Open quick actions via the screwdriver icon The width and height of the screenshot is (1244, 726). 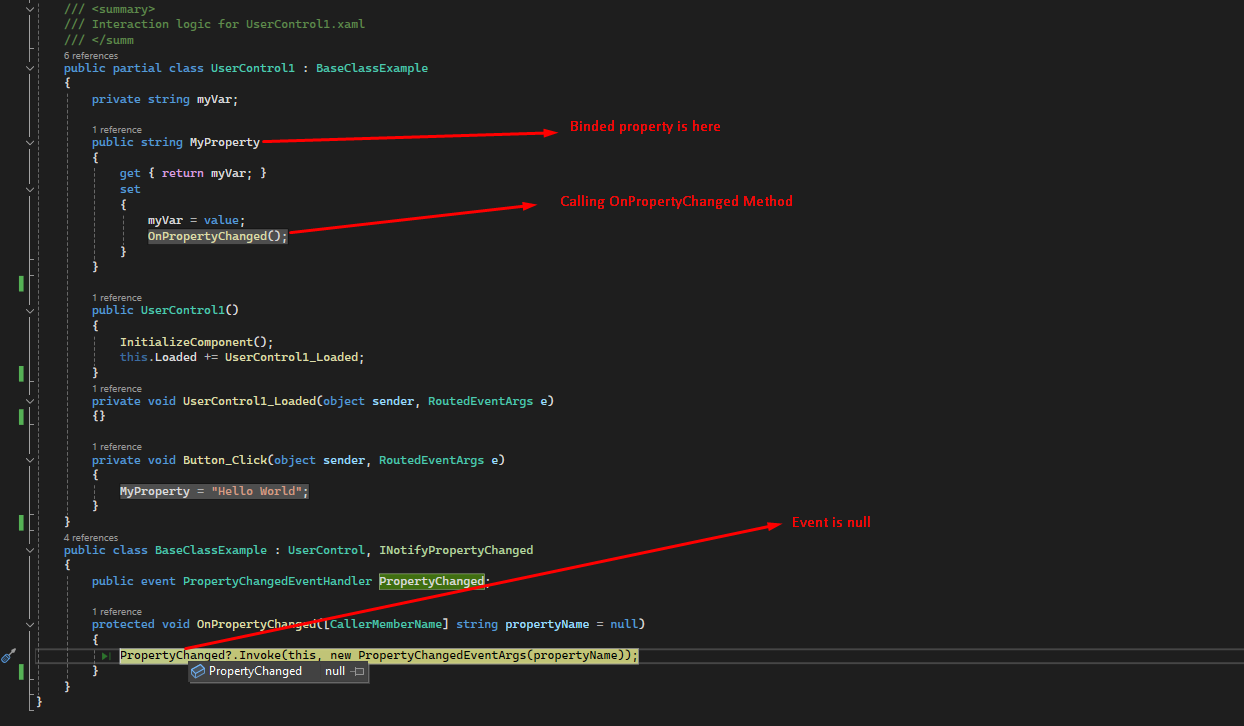pos(8,656)
